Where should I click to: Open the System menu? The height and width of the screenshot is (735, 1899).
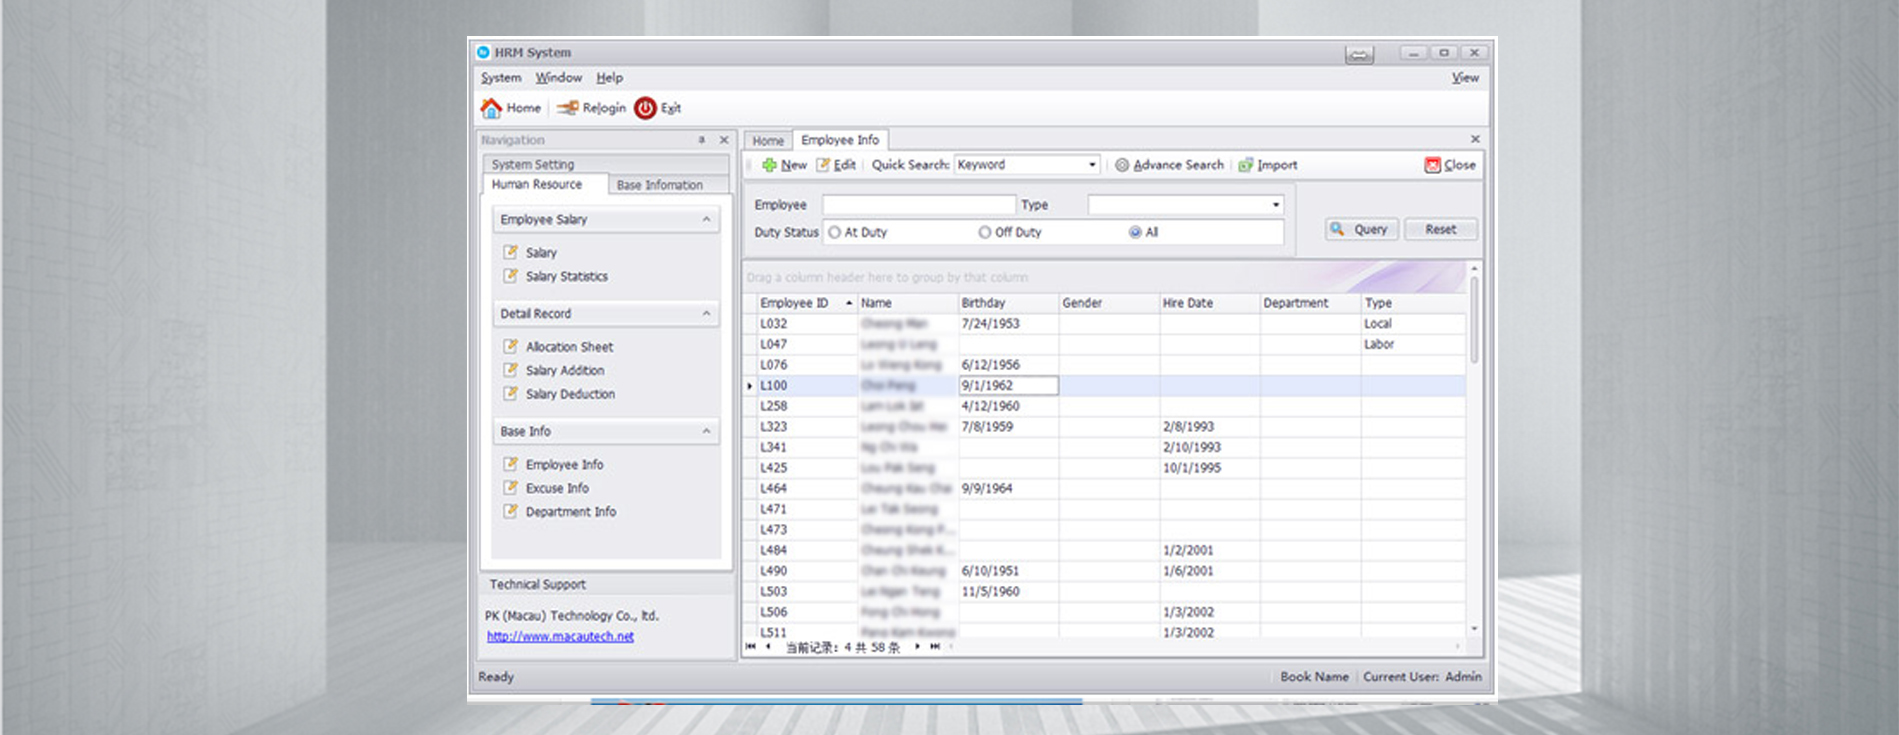tap(501, 78)
